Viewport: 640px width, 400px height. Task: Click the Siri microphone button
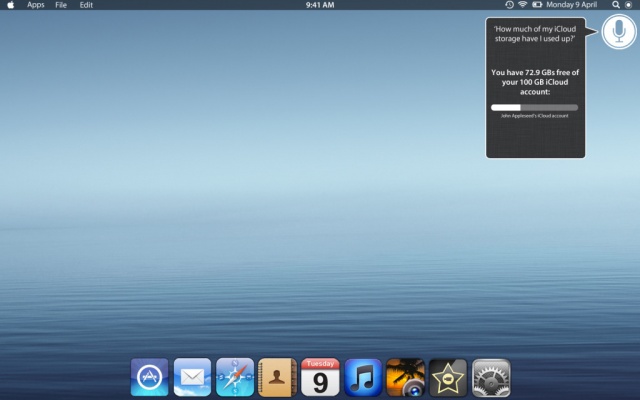(619, 33)
